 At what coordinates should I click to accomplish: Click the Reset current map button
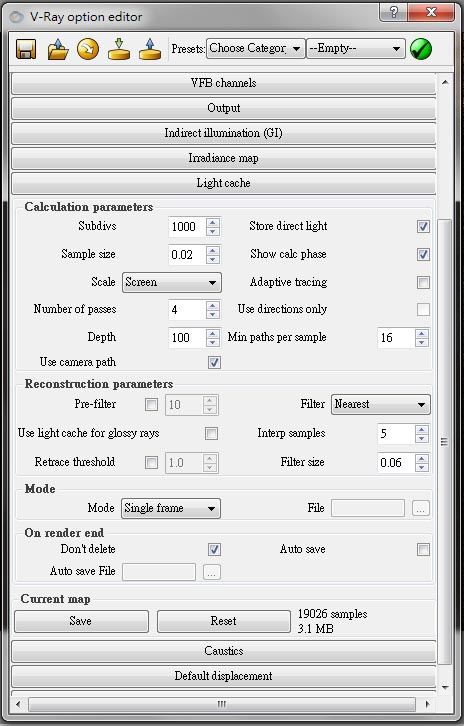(x=224, y=621)
